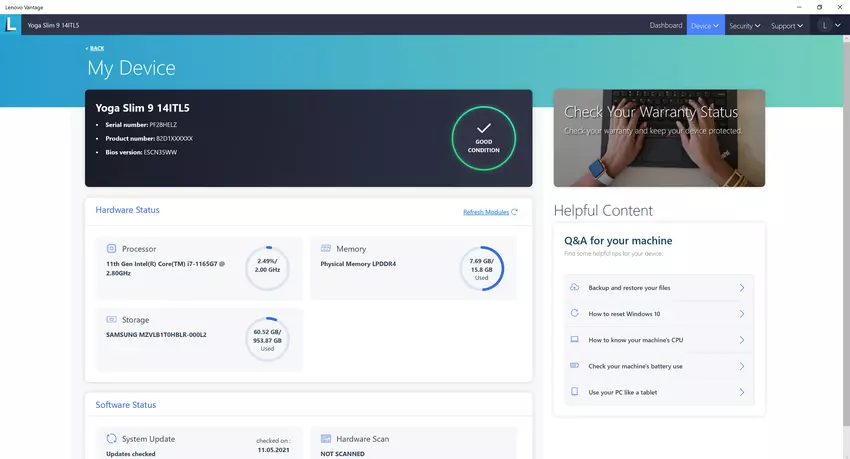
Task: Click the Storage drive icon
Action: (111, 320)
